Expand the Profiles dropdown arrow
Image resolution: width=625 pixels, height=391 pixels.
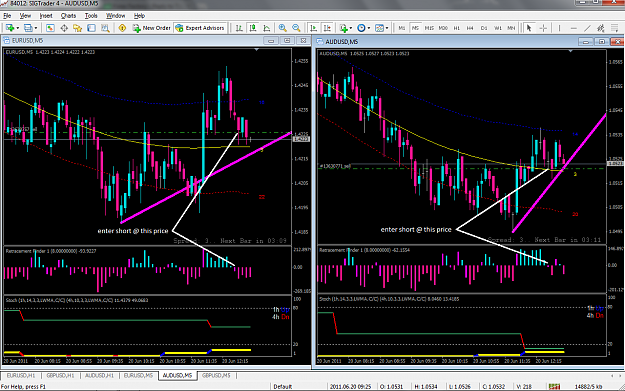[36, 28]
